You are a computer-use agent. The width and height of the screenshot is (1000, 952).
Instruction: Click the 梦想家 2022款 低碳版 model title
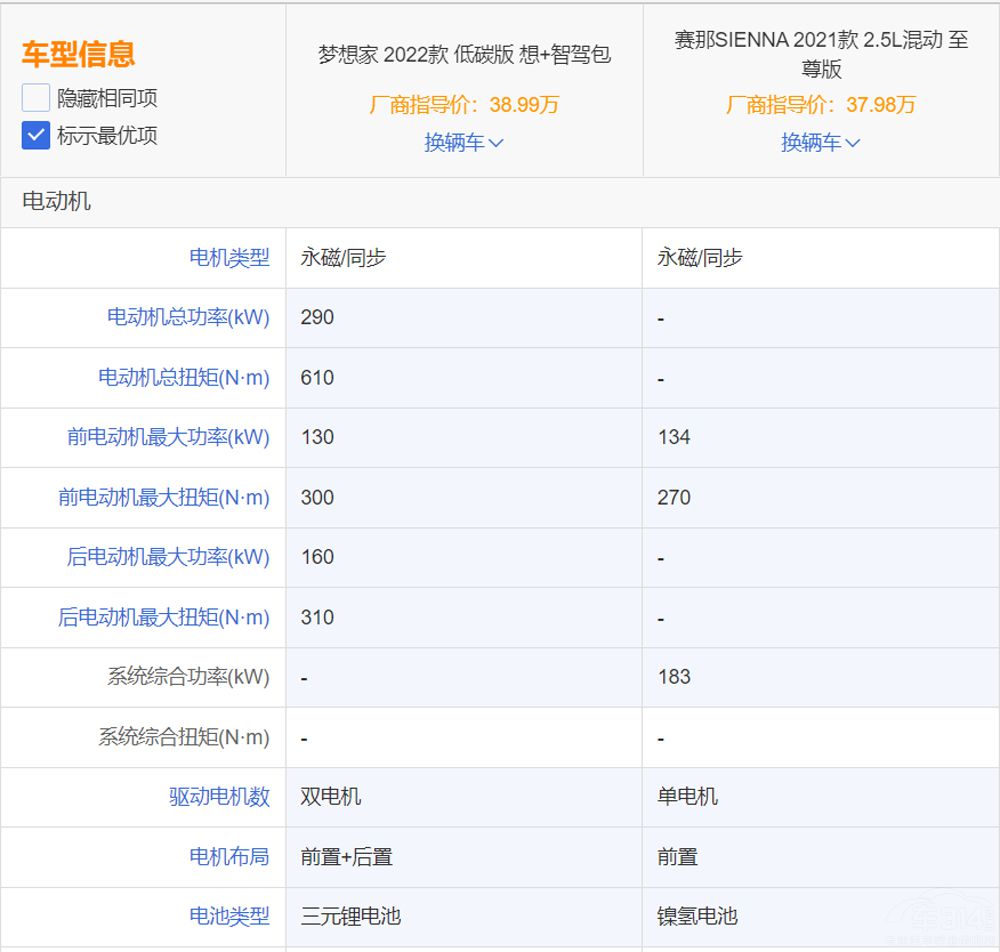[464, 55]
